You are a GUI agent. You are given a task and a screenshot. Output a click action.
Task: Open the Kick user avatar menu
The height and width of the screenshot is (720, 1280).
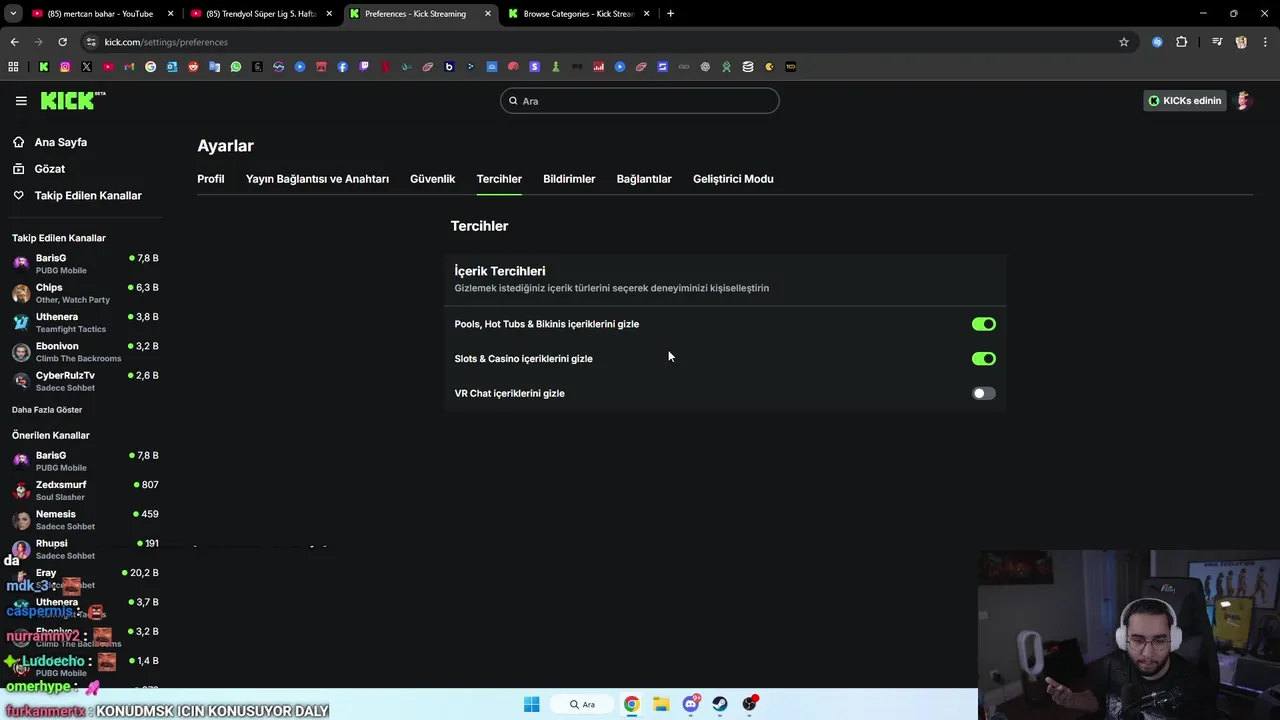click(x=1244, y=101)
